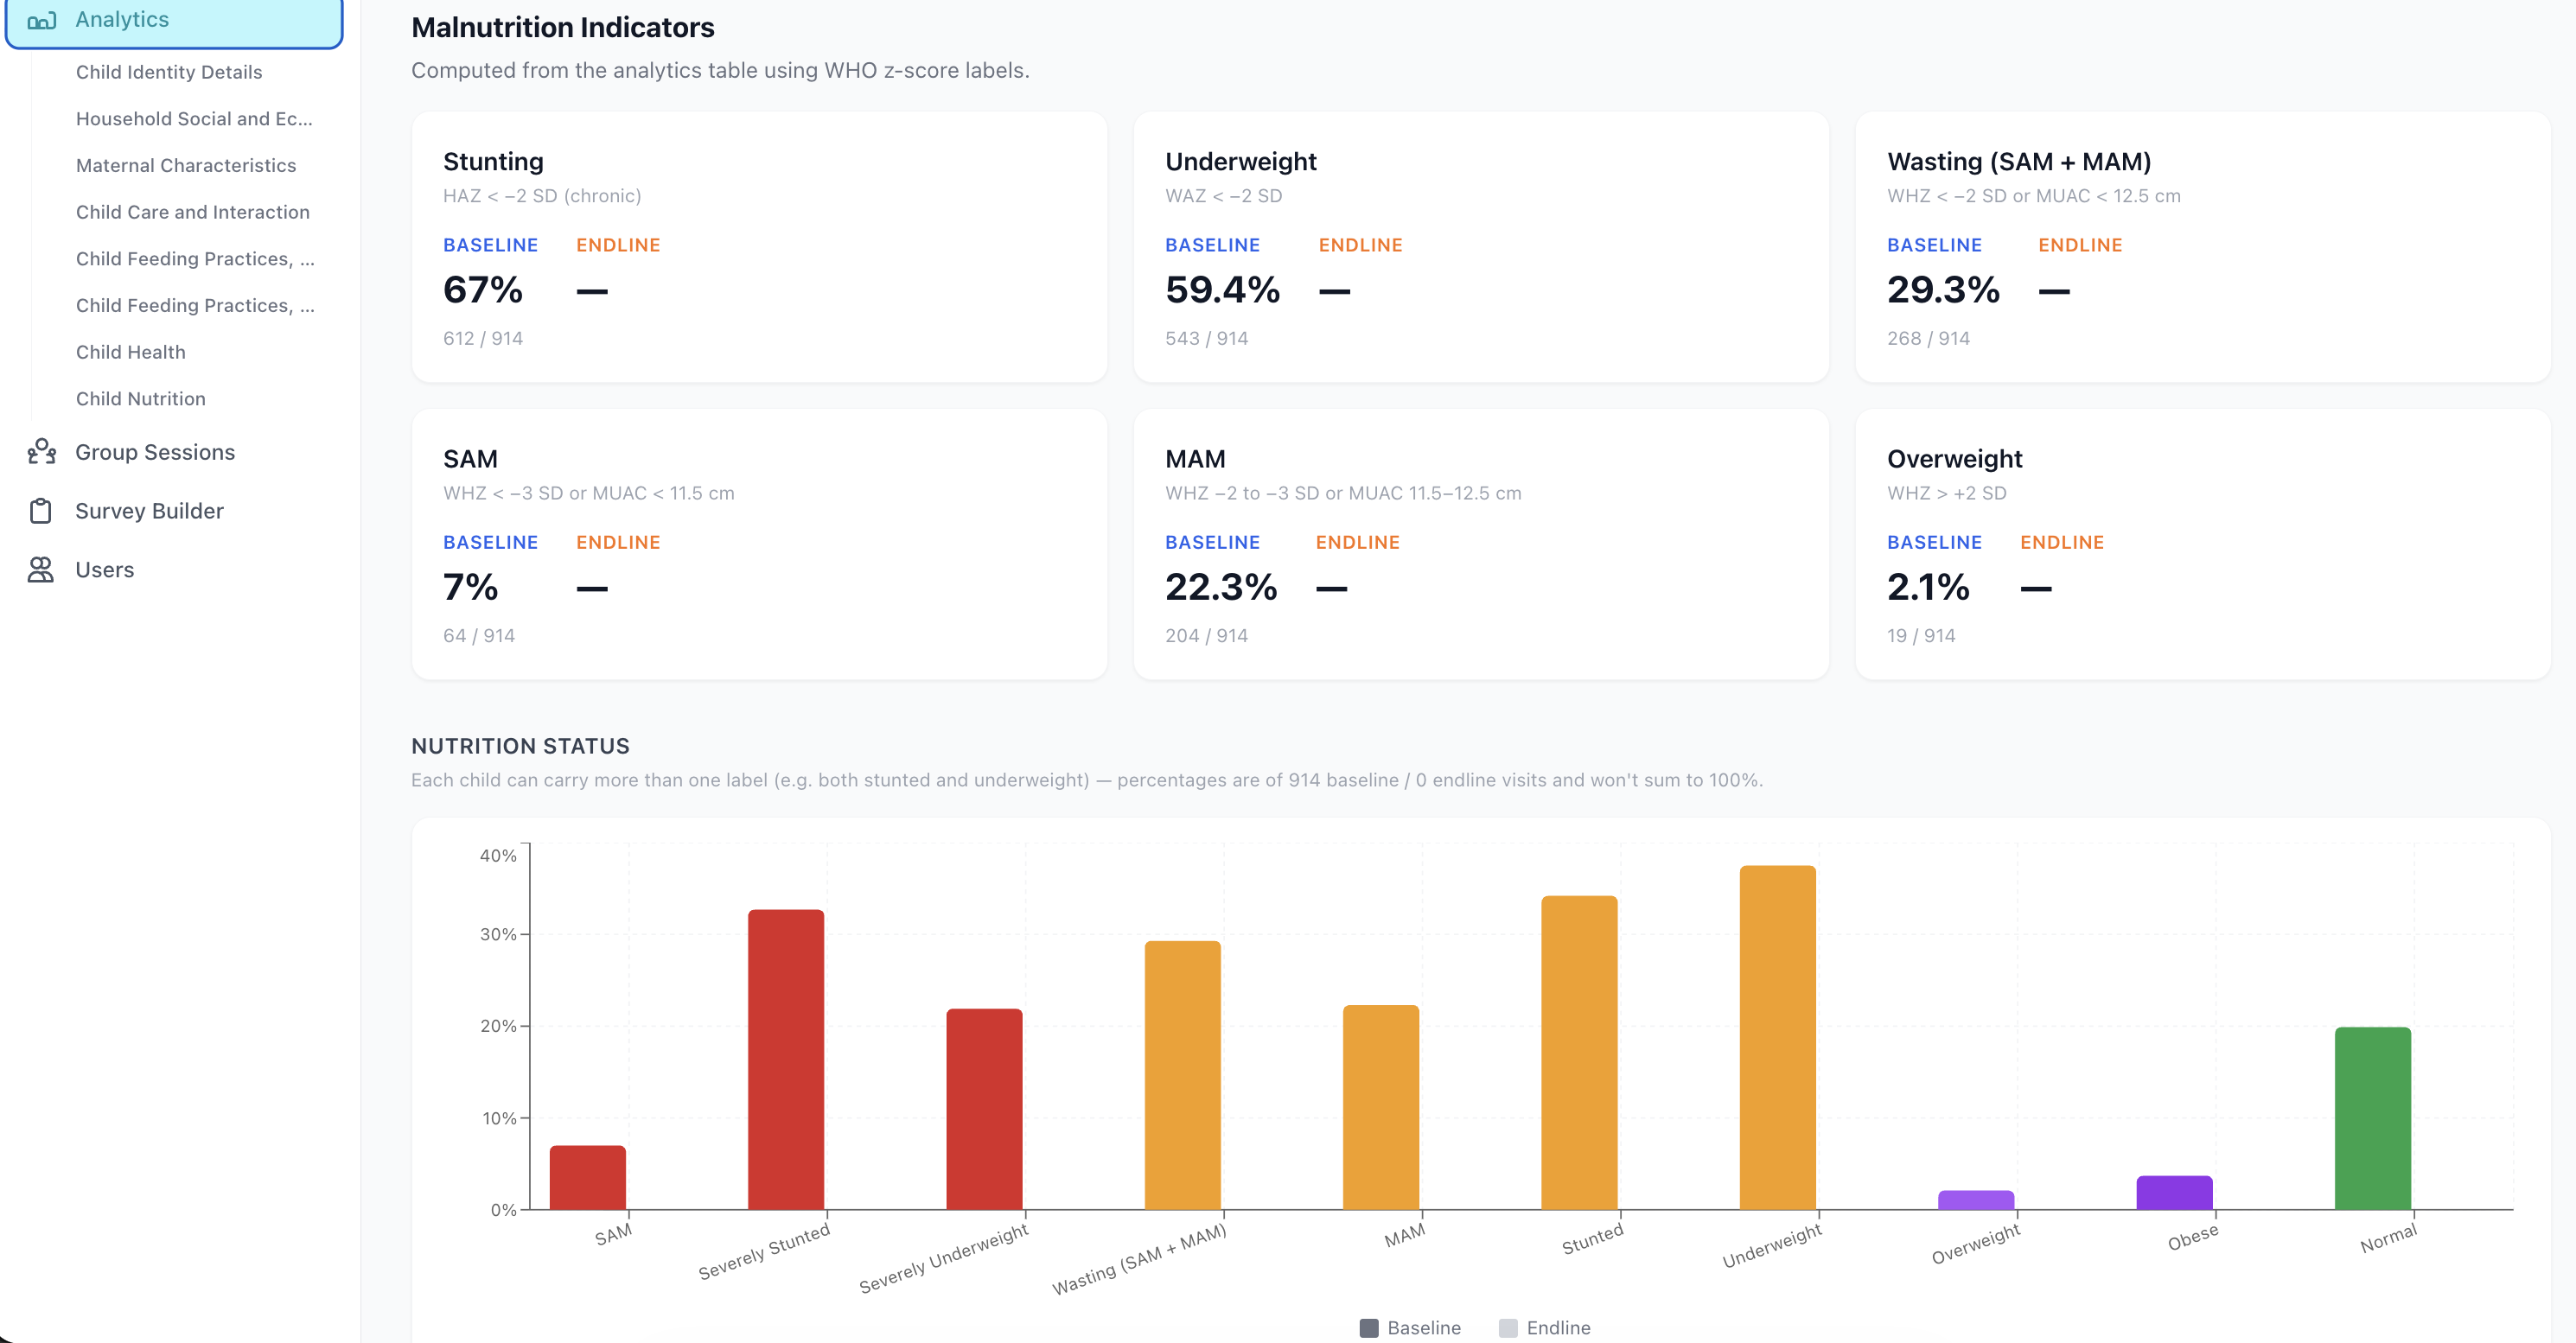The width and height of the screenshot is (2576, 1343).
Task: Click the 59.4% underweight value
Action: (1222, 290)
